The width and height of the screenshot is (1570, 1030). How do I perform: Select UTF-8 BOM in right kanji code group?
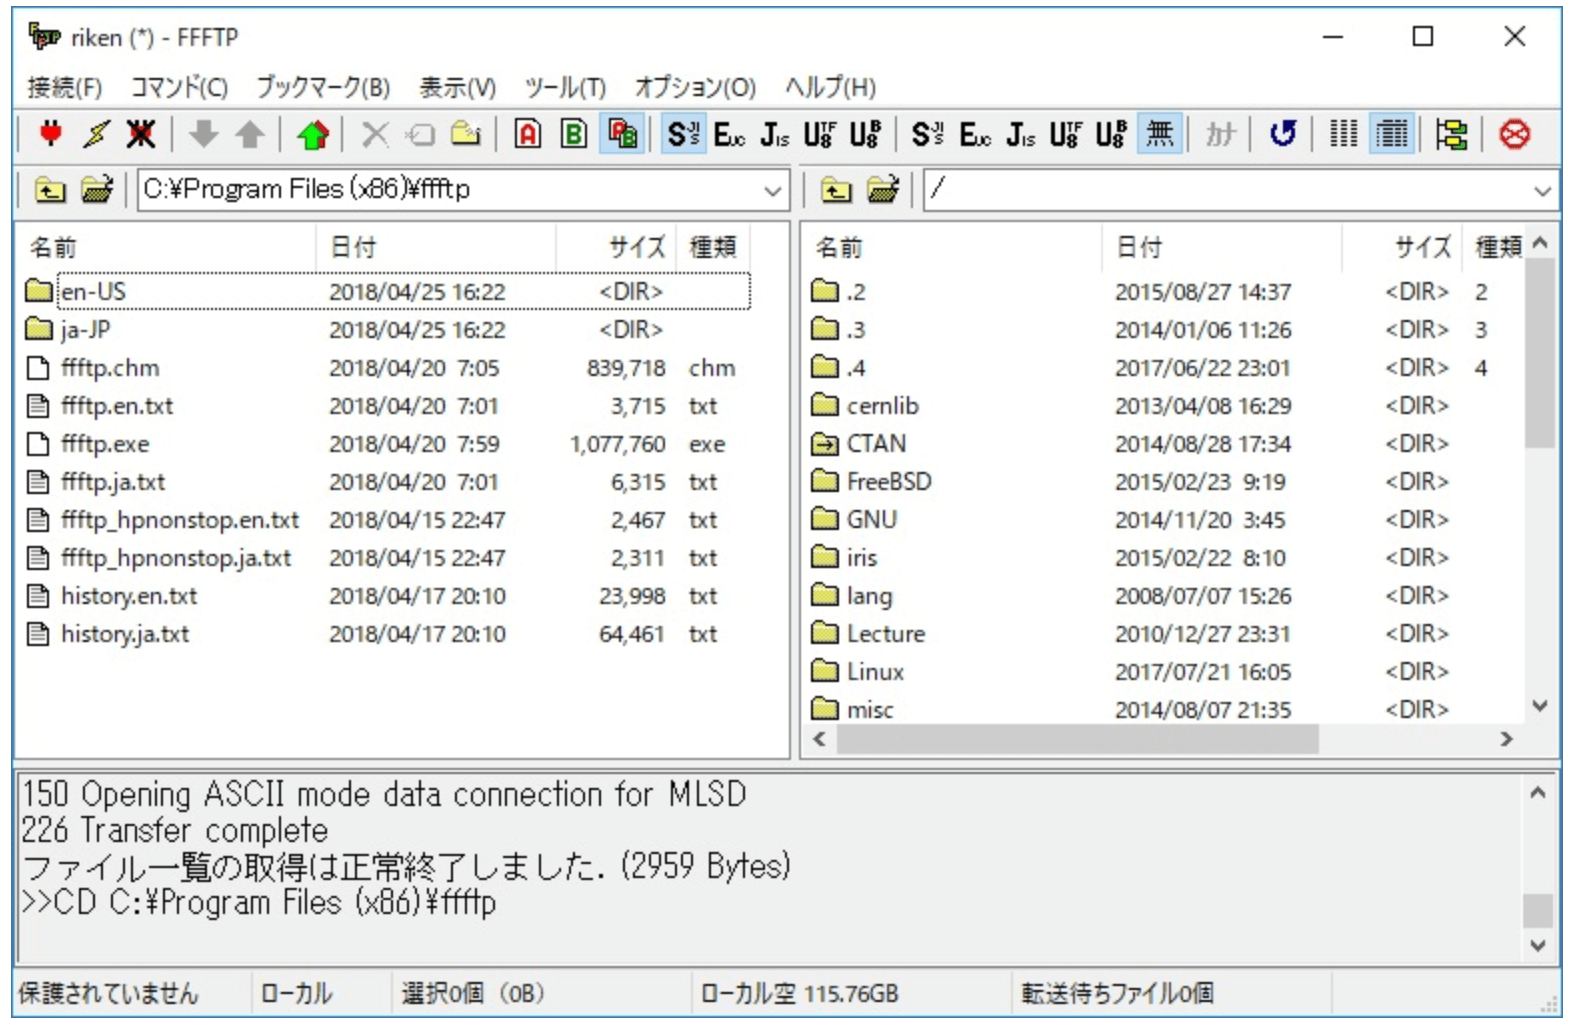1112,134
